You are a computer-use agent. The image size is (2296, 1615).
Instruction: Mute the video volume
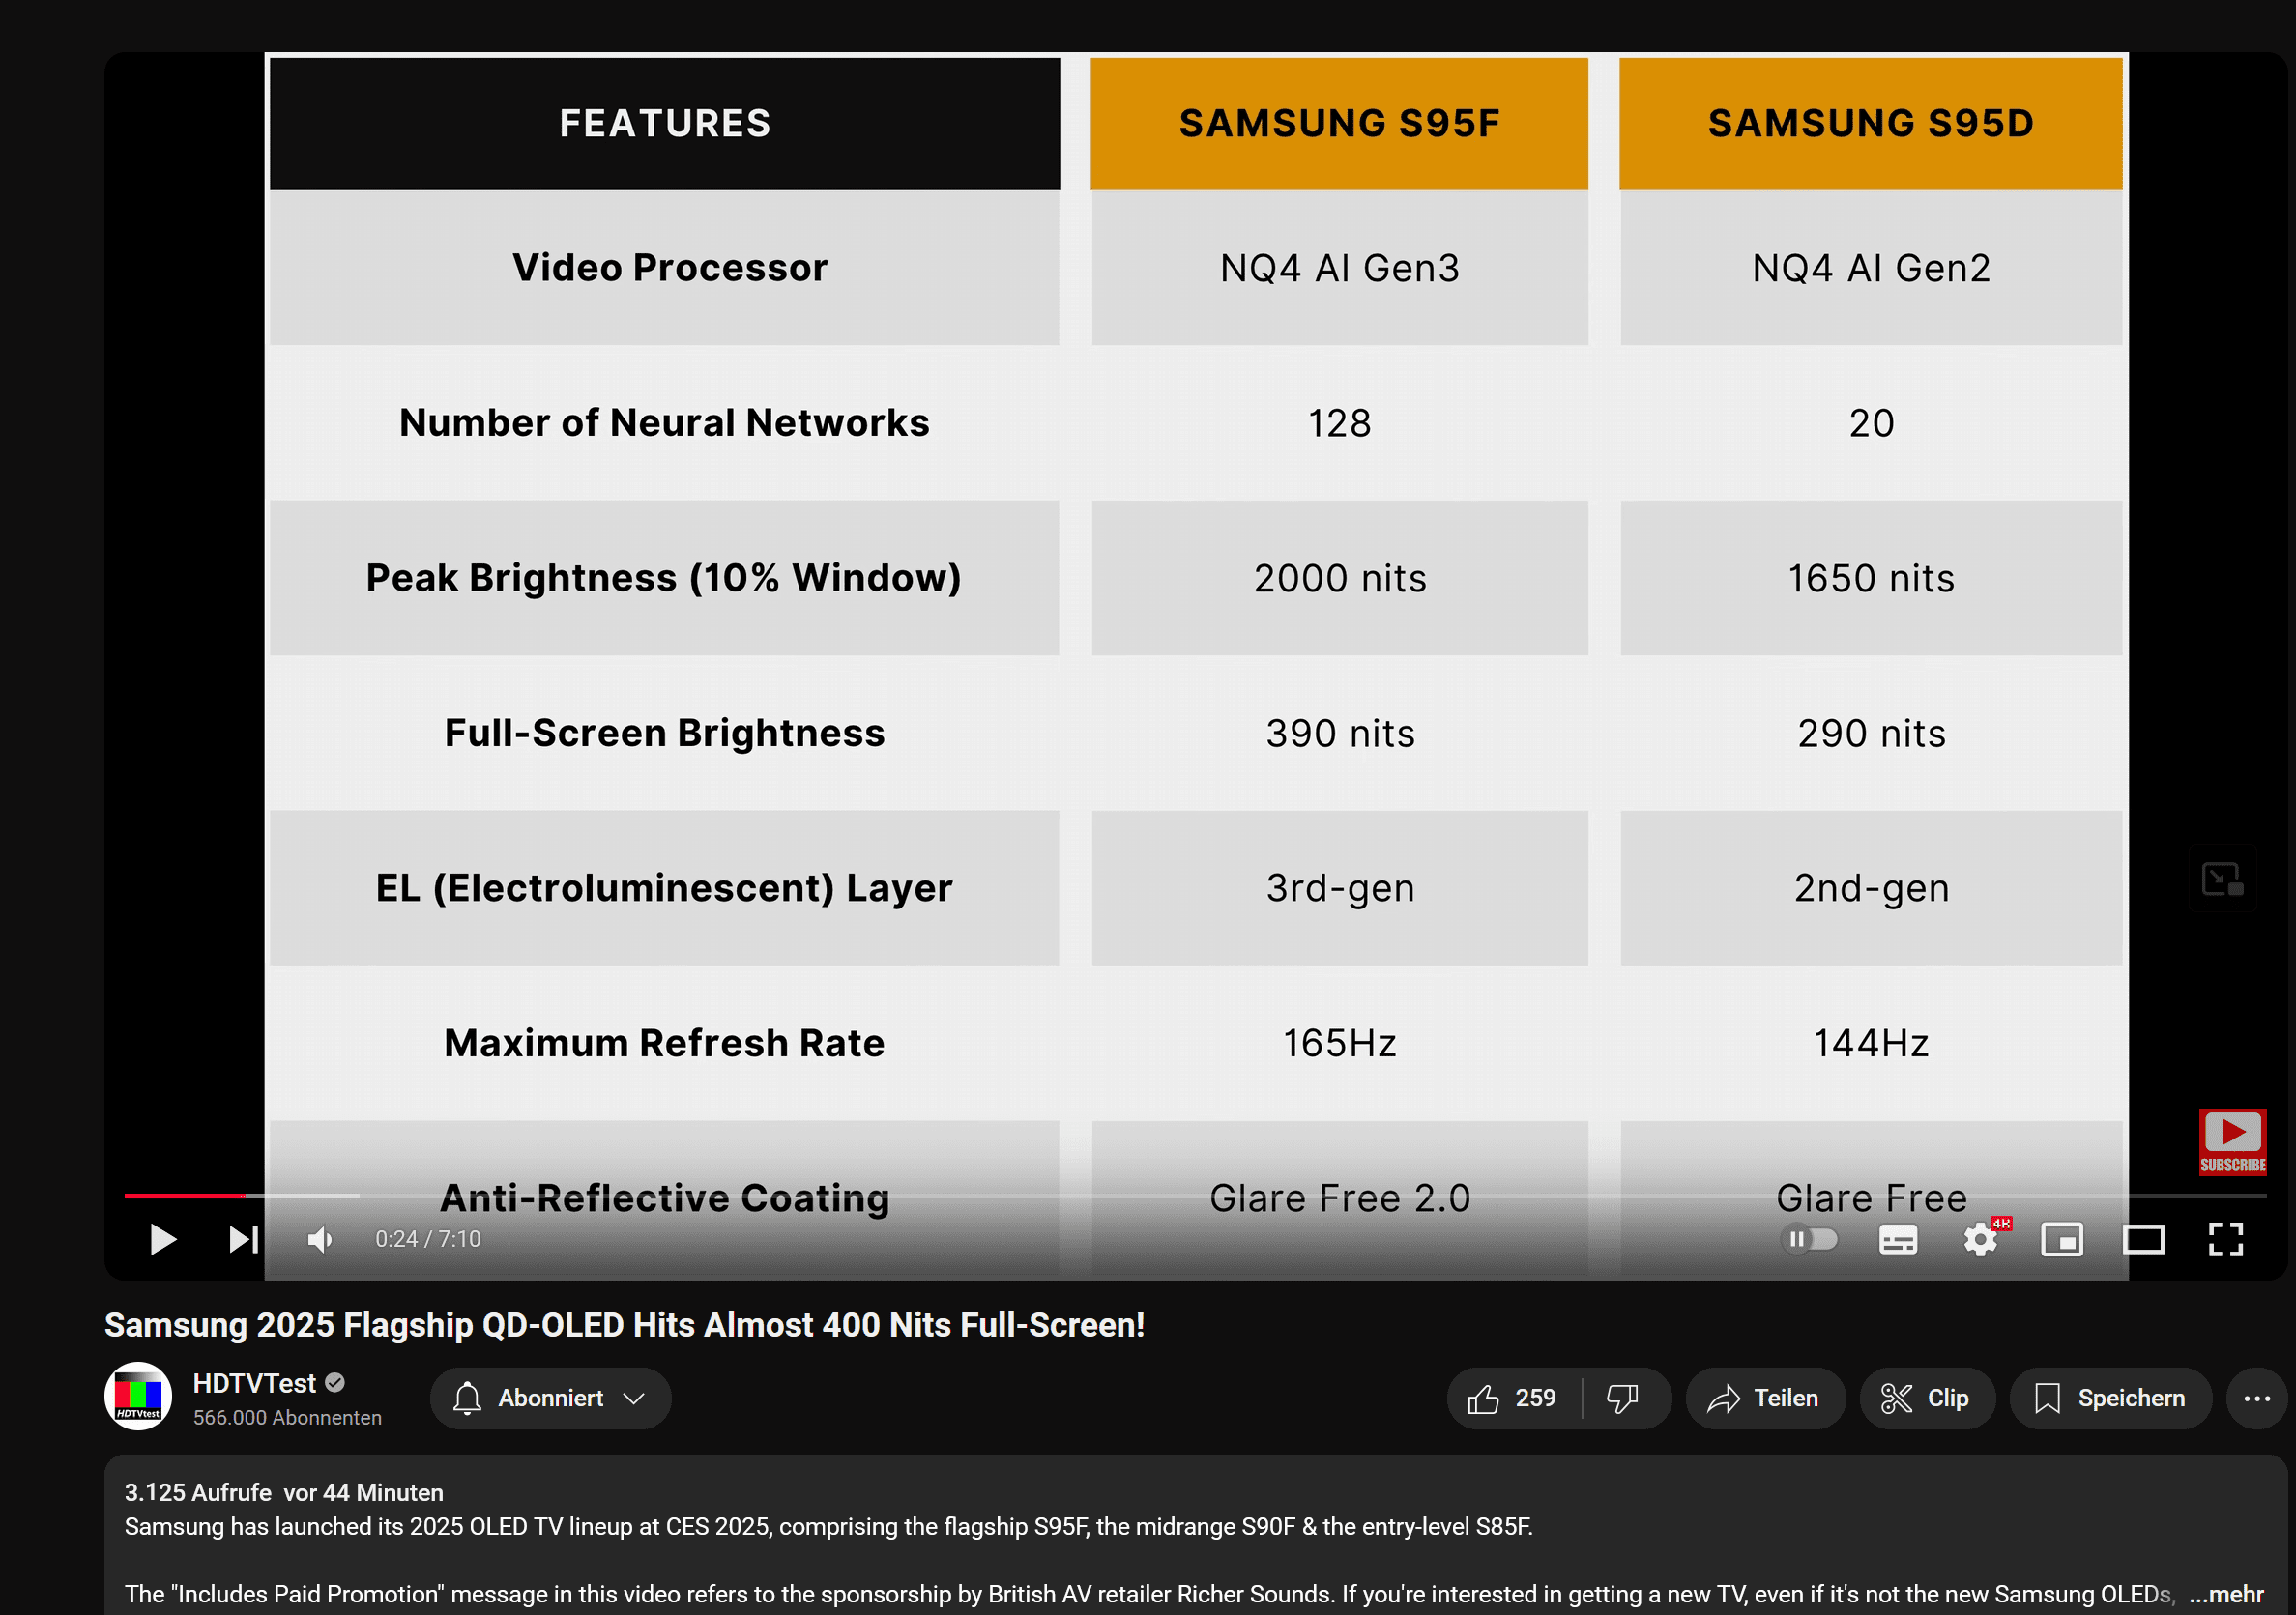click(320, 1240)
